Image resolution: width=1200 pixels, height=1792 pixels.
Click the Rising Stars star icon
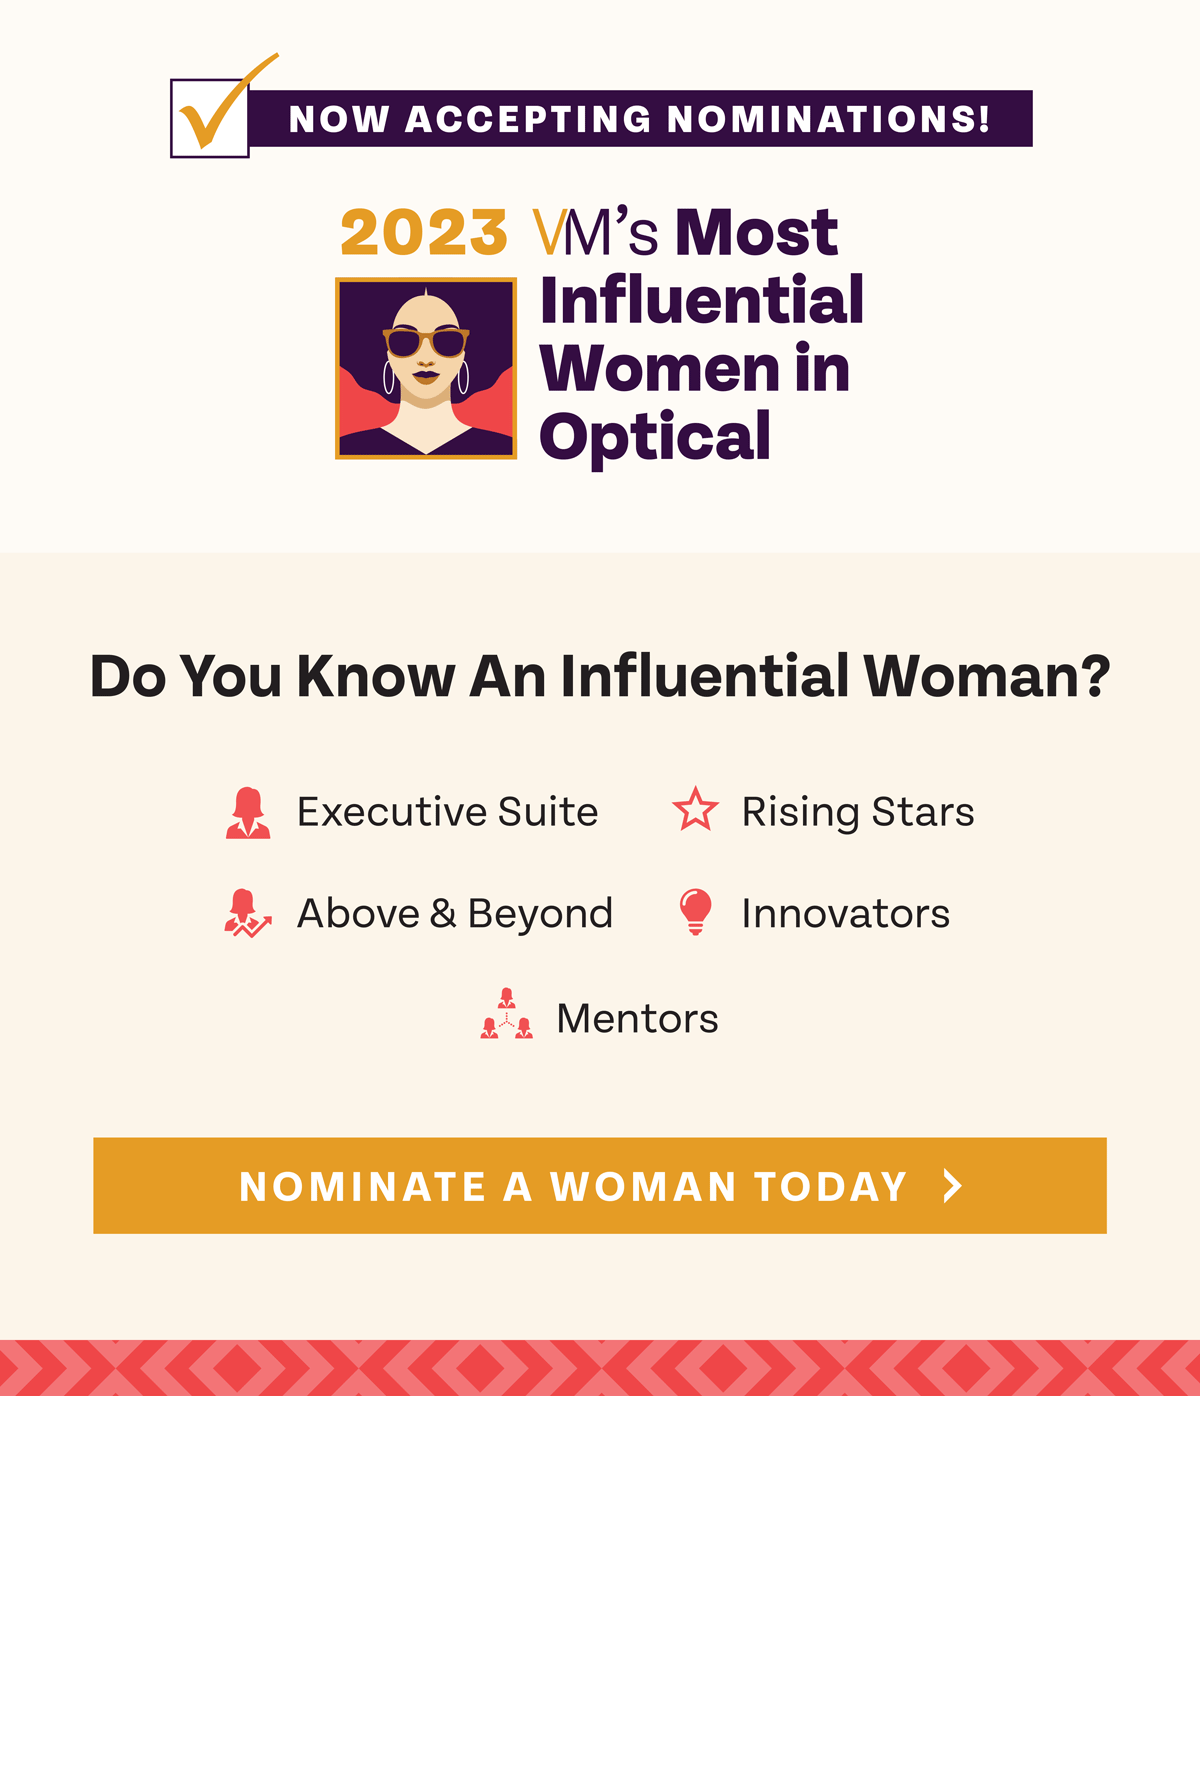pos(695,810)
